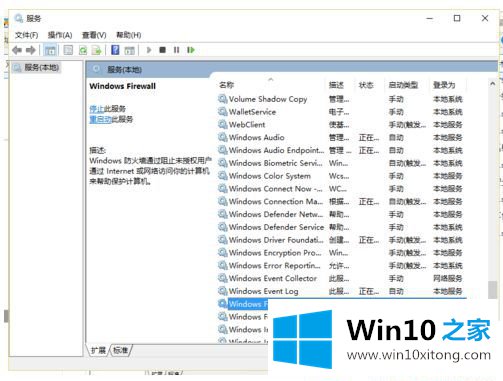Click the 重启动 link to restart service
Viewport: 503px width, 381px height.
[x=100, y=119]
